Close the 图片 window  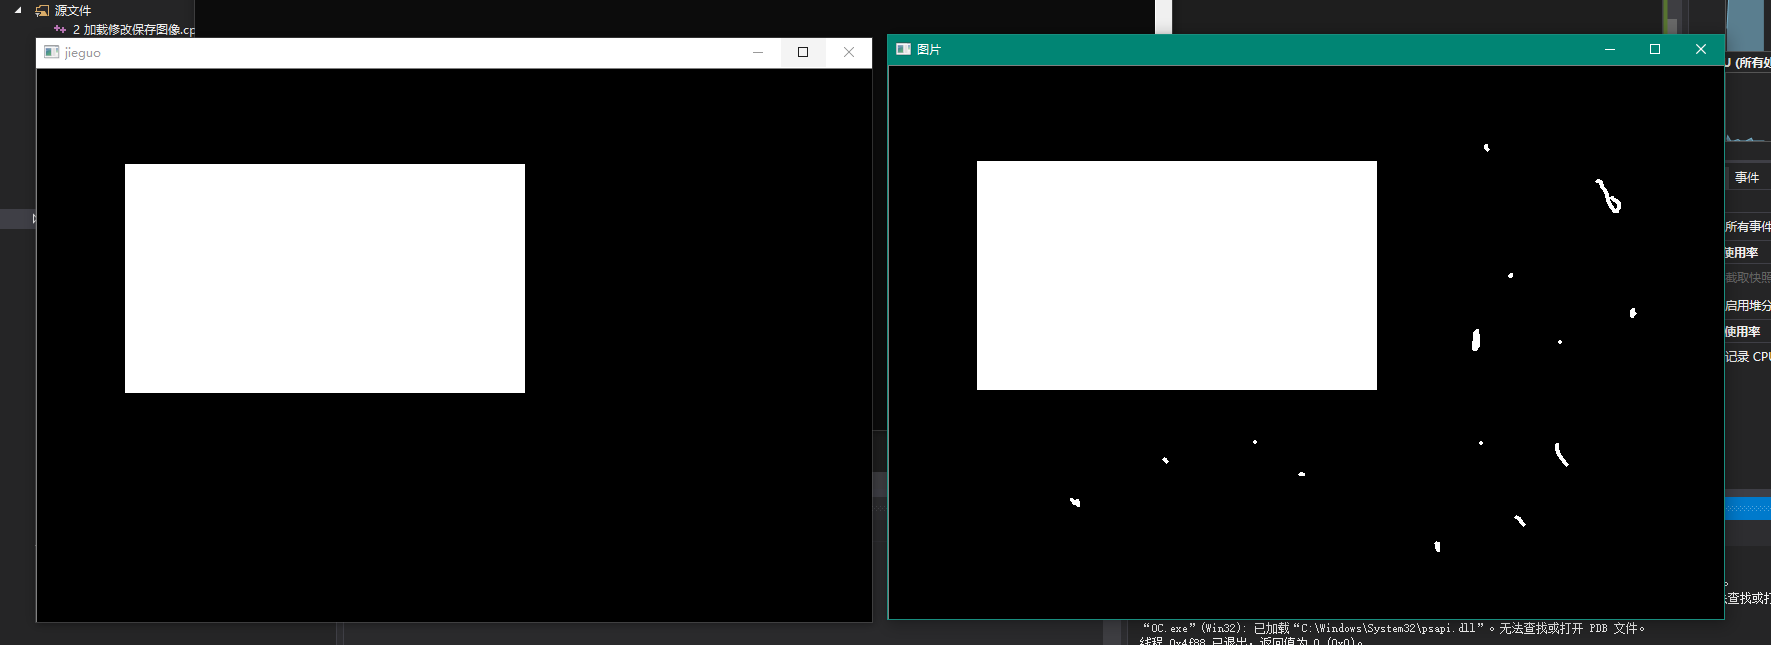[x=1701, y=49]
